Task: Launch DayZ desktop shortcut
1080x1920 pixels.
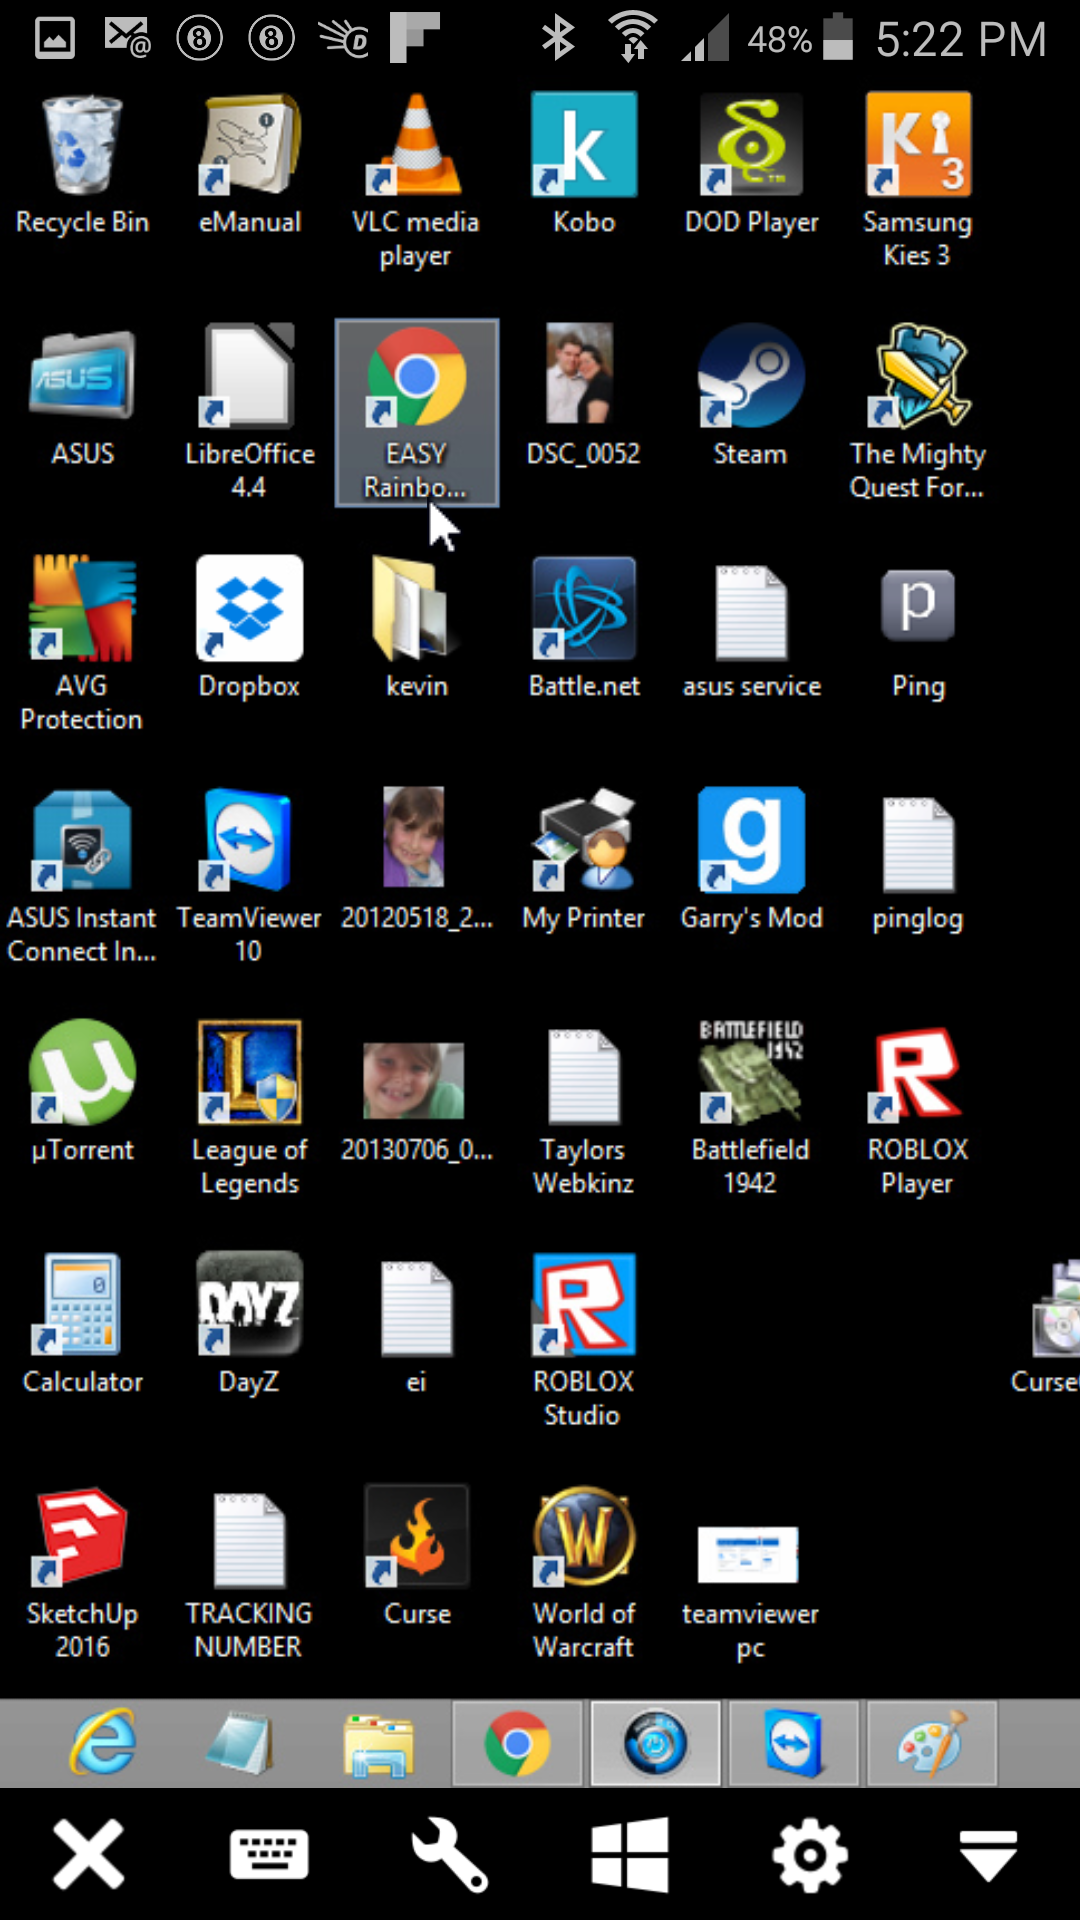Action: [x=250, y=1325]
